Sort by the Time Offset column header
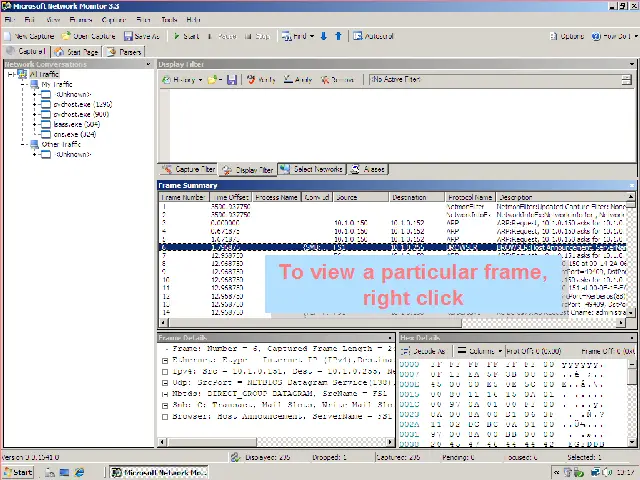The image size is (640, 480). pos(230,197)
